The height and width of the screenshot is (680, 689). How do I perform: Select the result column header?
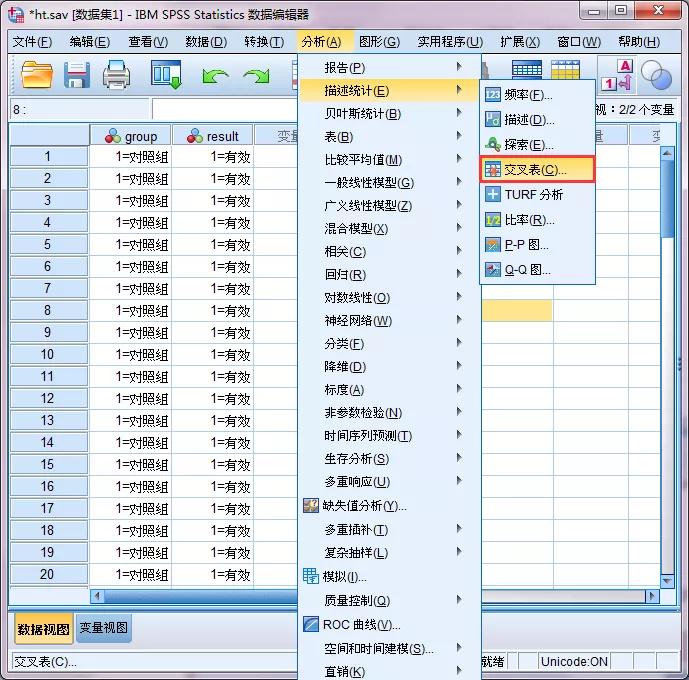(x=213, y=136)
